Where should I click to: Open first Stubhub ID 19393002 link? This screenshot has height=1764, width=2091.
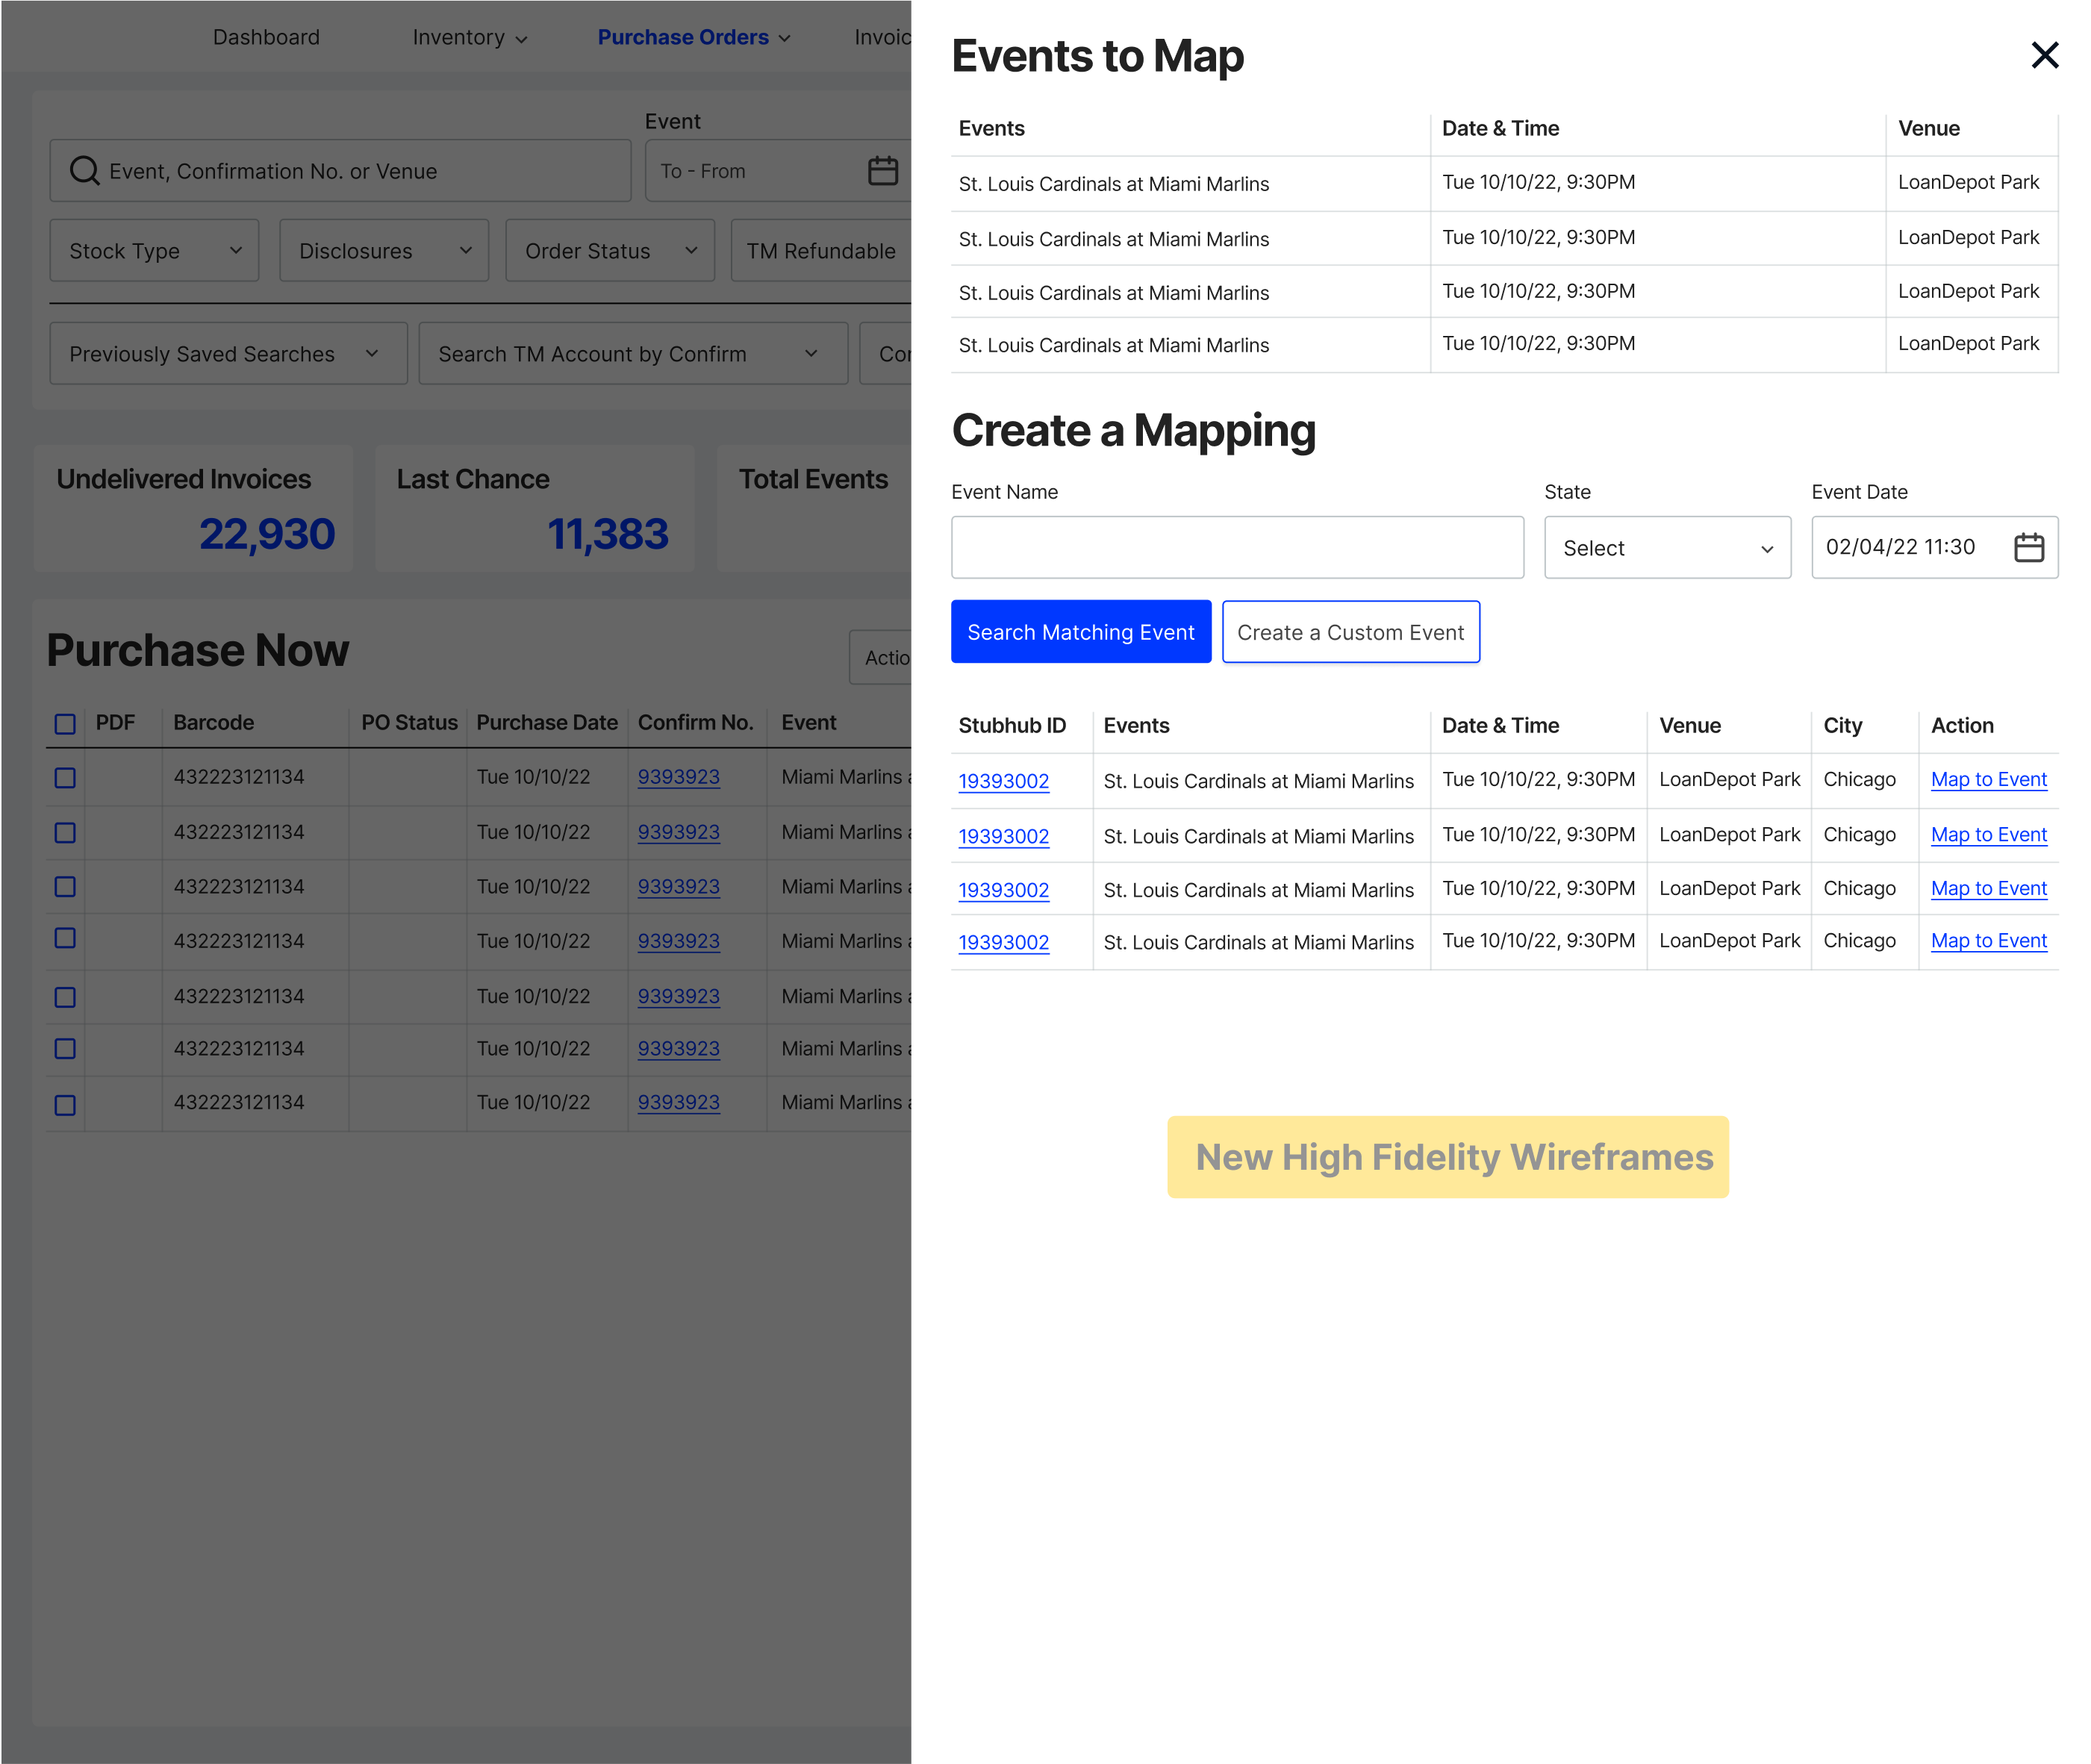click(1003, 781)
